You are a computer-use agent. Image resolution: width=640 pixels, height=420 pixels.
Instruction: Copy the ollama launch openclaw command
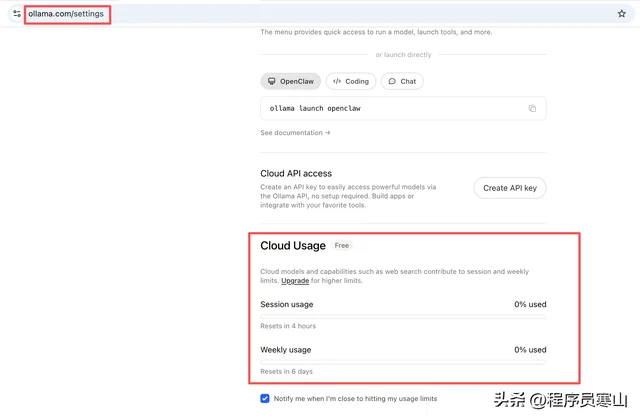pyautogui.click(x=532, y=108)
